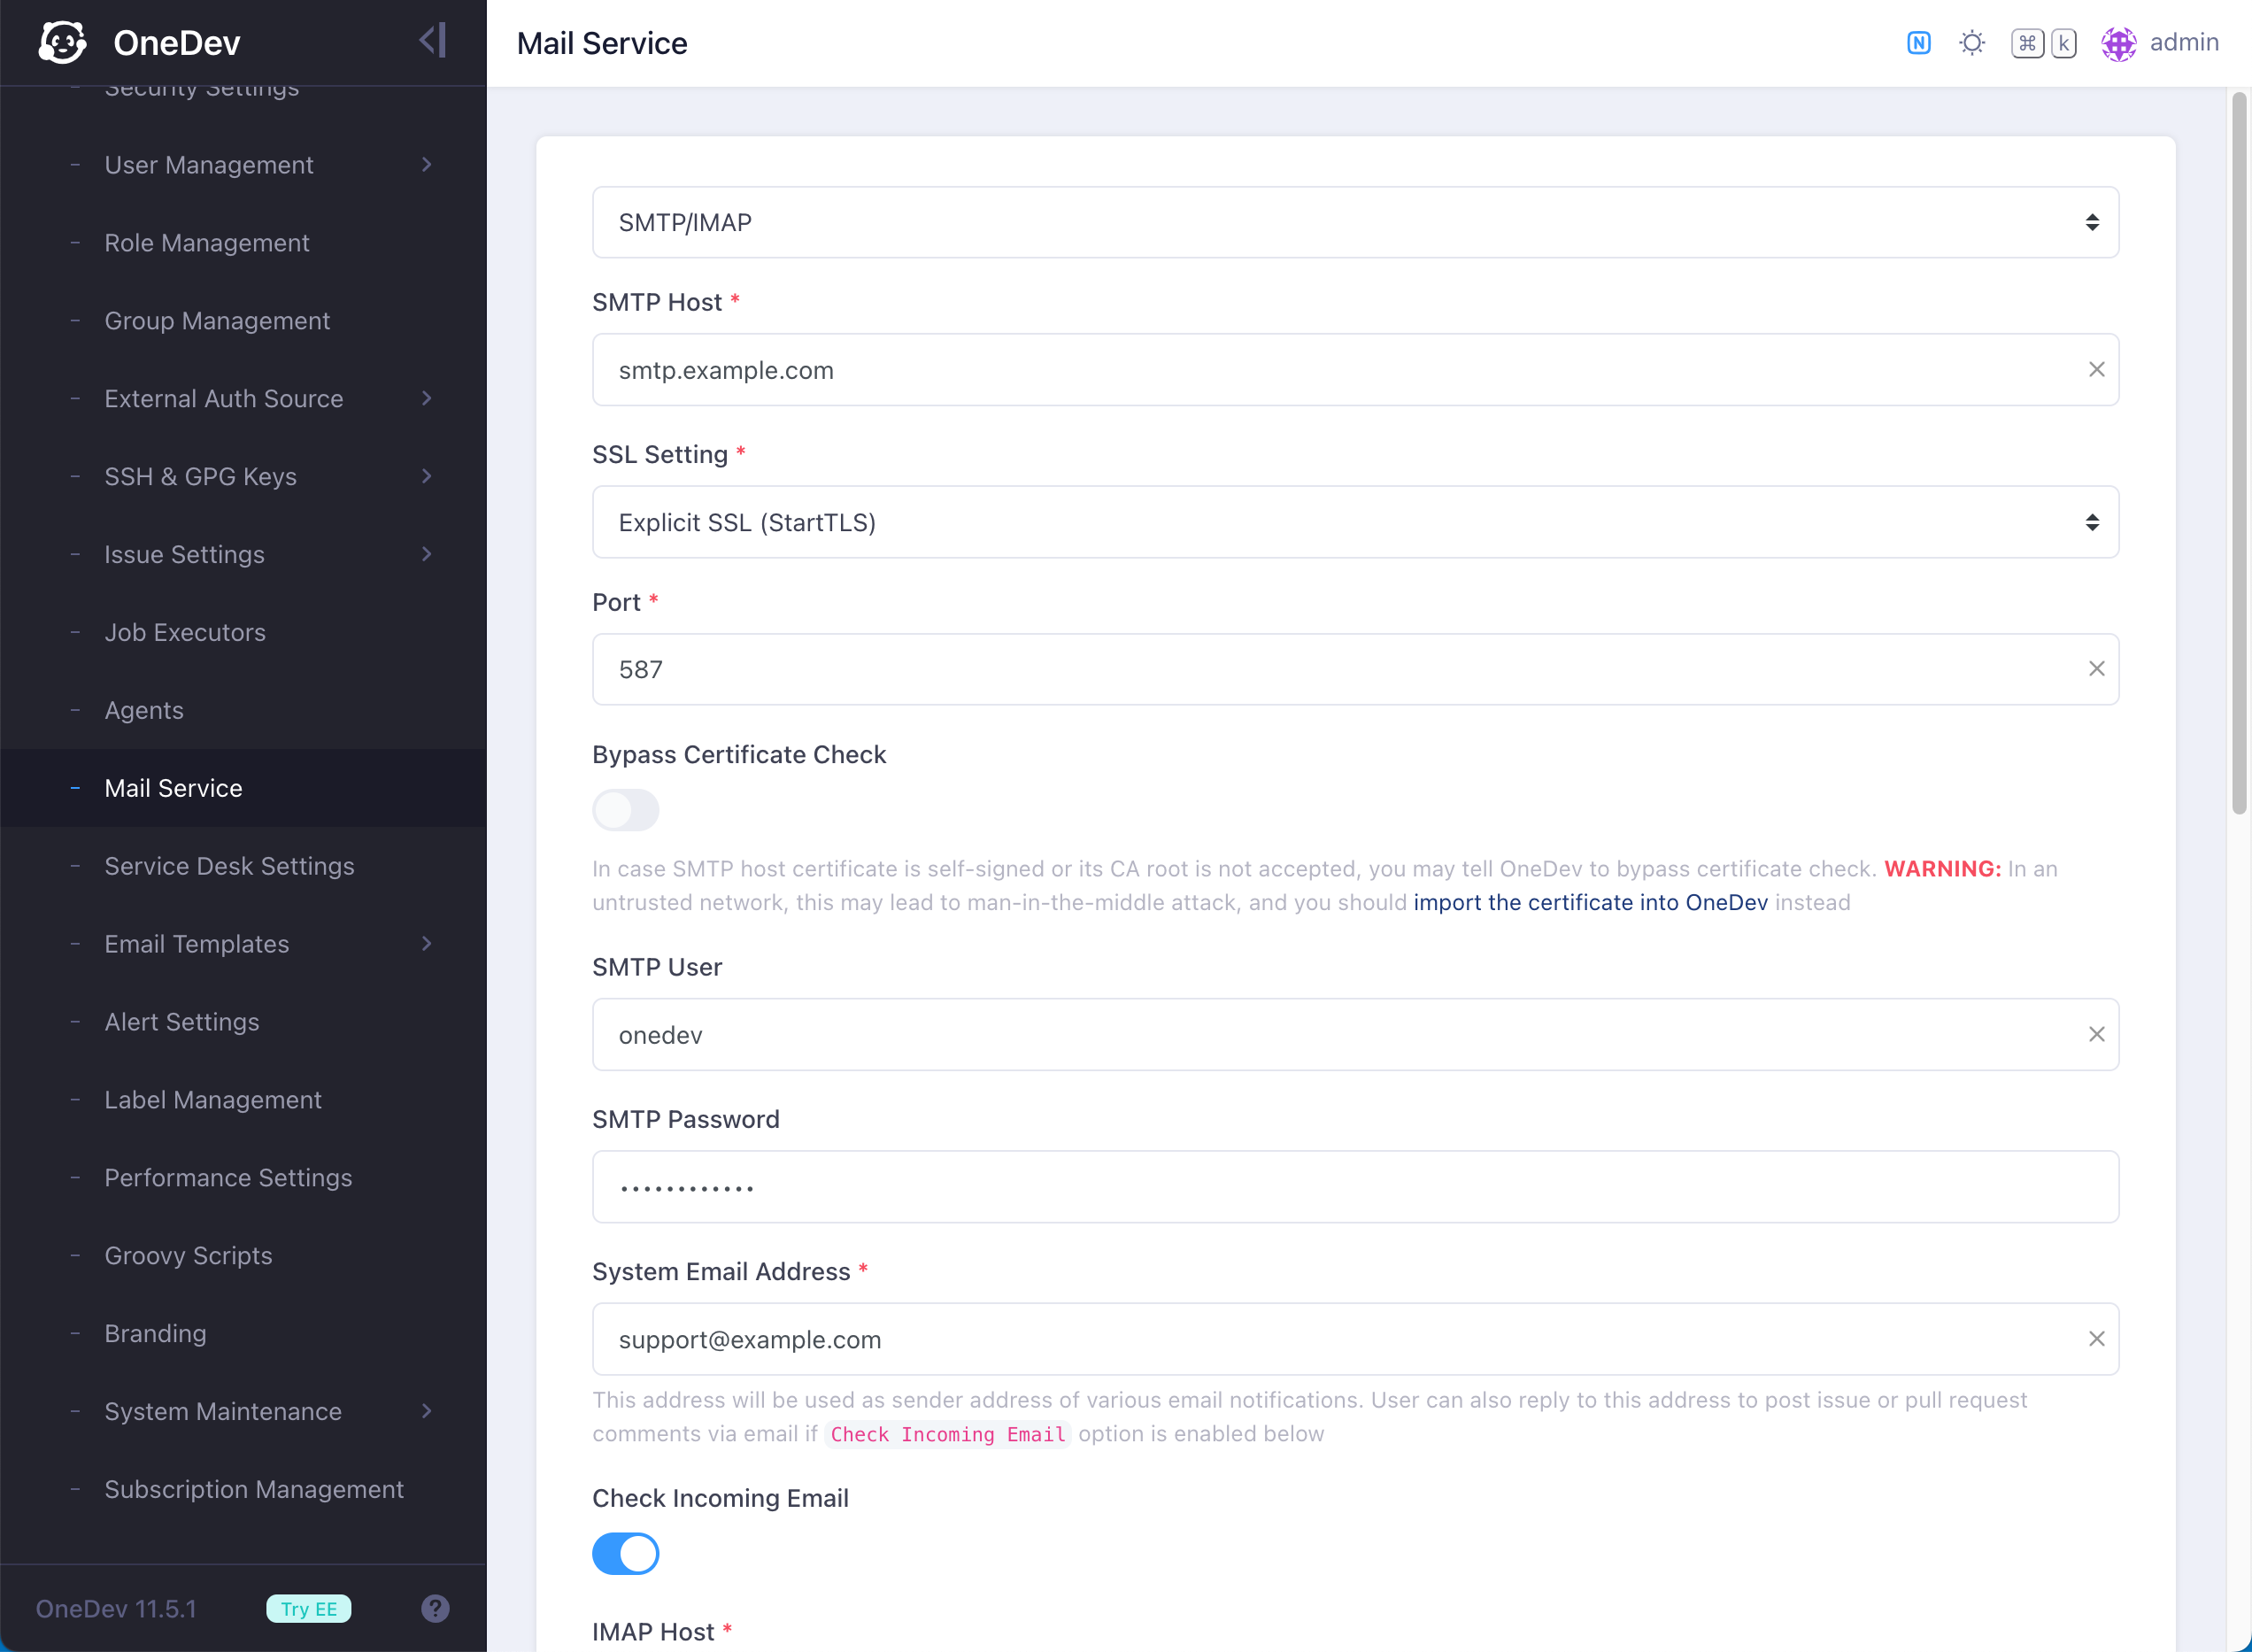Click the blue N notification icon
This screenshot has width=2252, height=1652.
[x=1918, y=43]
